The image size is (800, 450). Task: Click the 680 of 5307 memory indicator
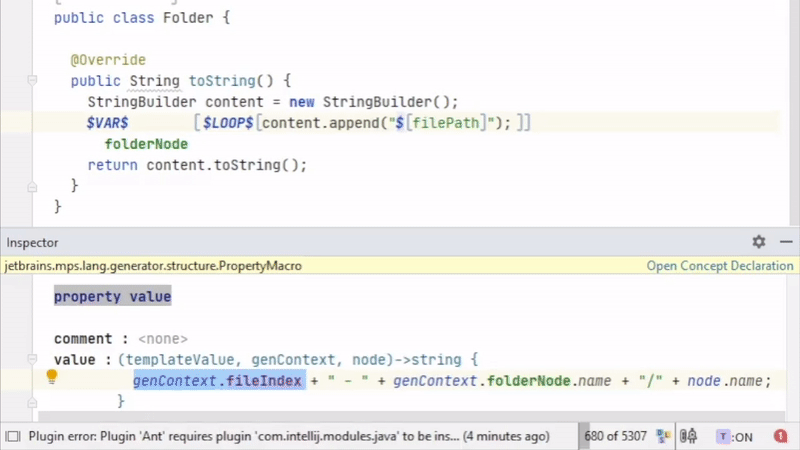(615, 436)
